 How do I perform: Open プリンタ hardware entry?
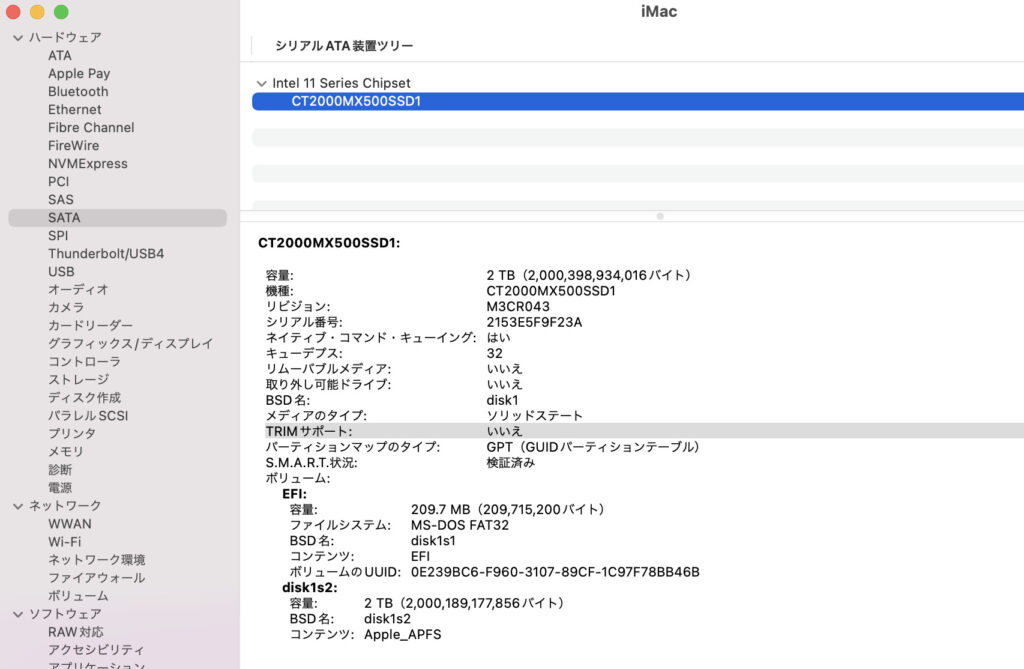(x=72, y=433)
